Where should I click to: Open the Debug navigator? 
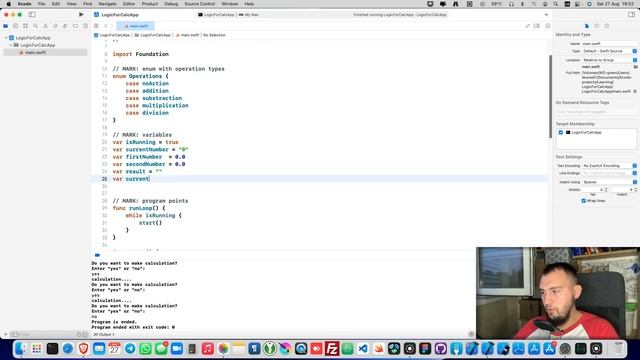pyautogui.click(x=65, y=26)
